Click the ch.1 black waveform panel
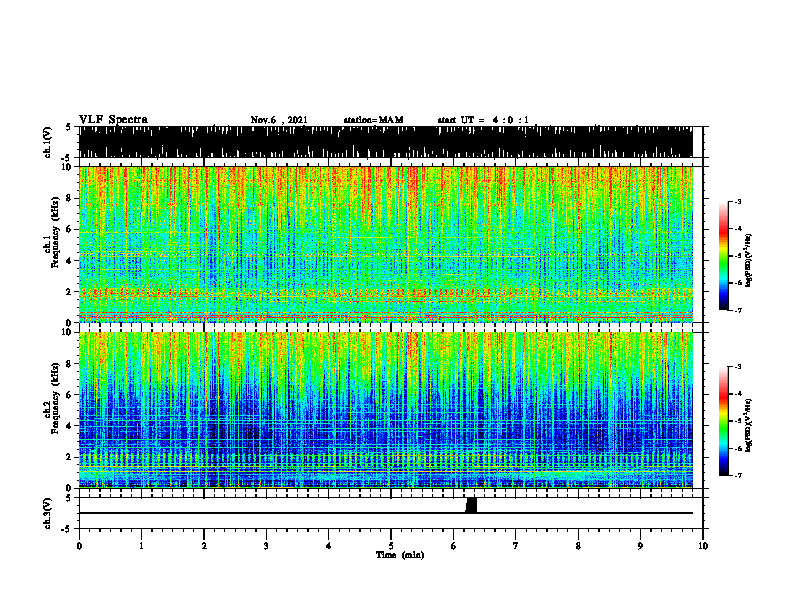This screenshot has width=792, height=612. (385, 142)
